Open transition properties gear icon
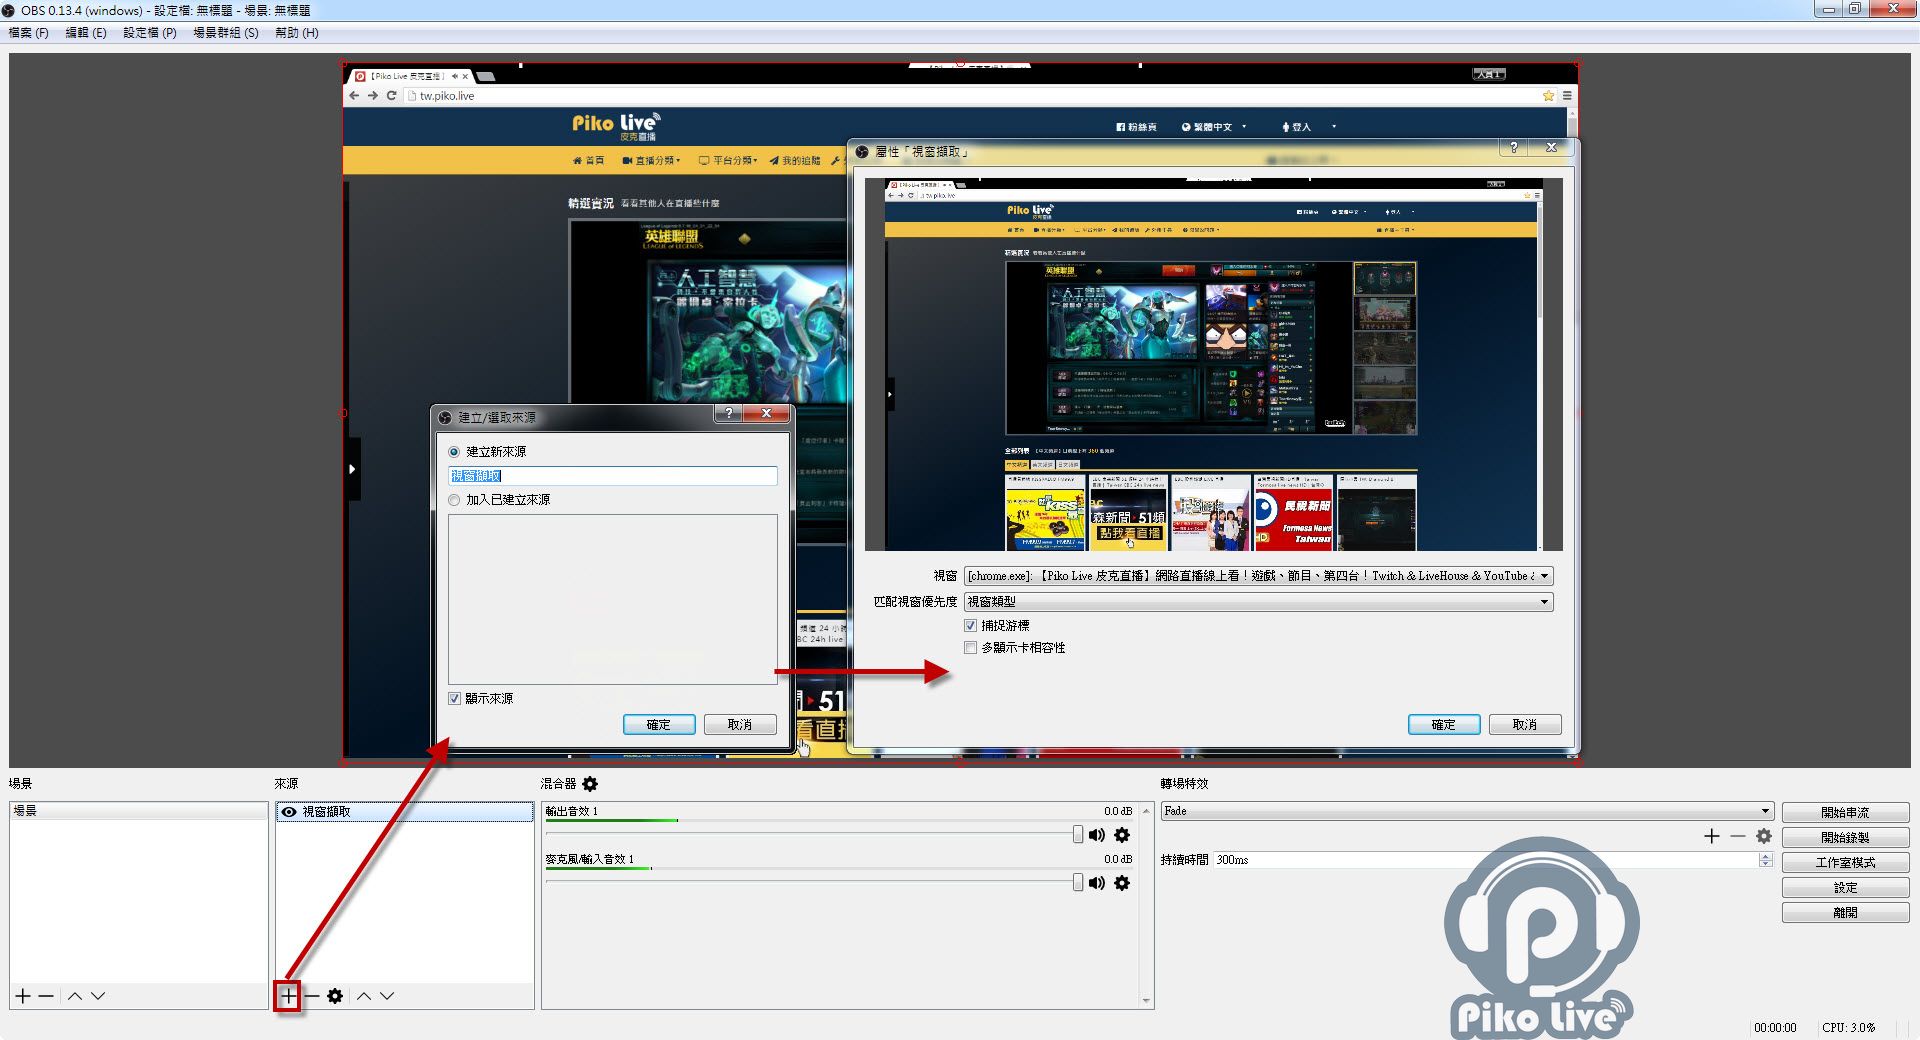 (x=1764, y=836)
